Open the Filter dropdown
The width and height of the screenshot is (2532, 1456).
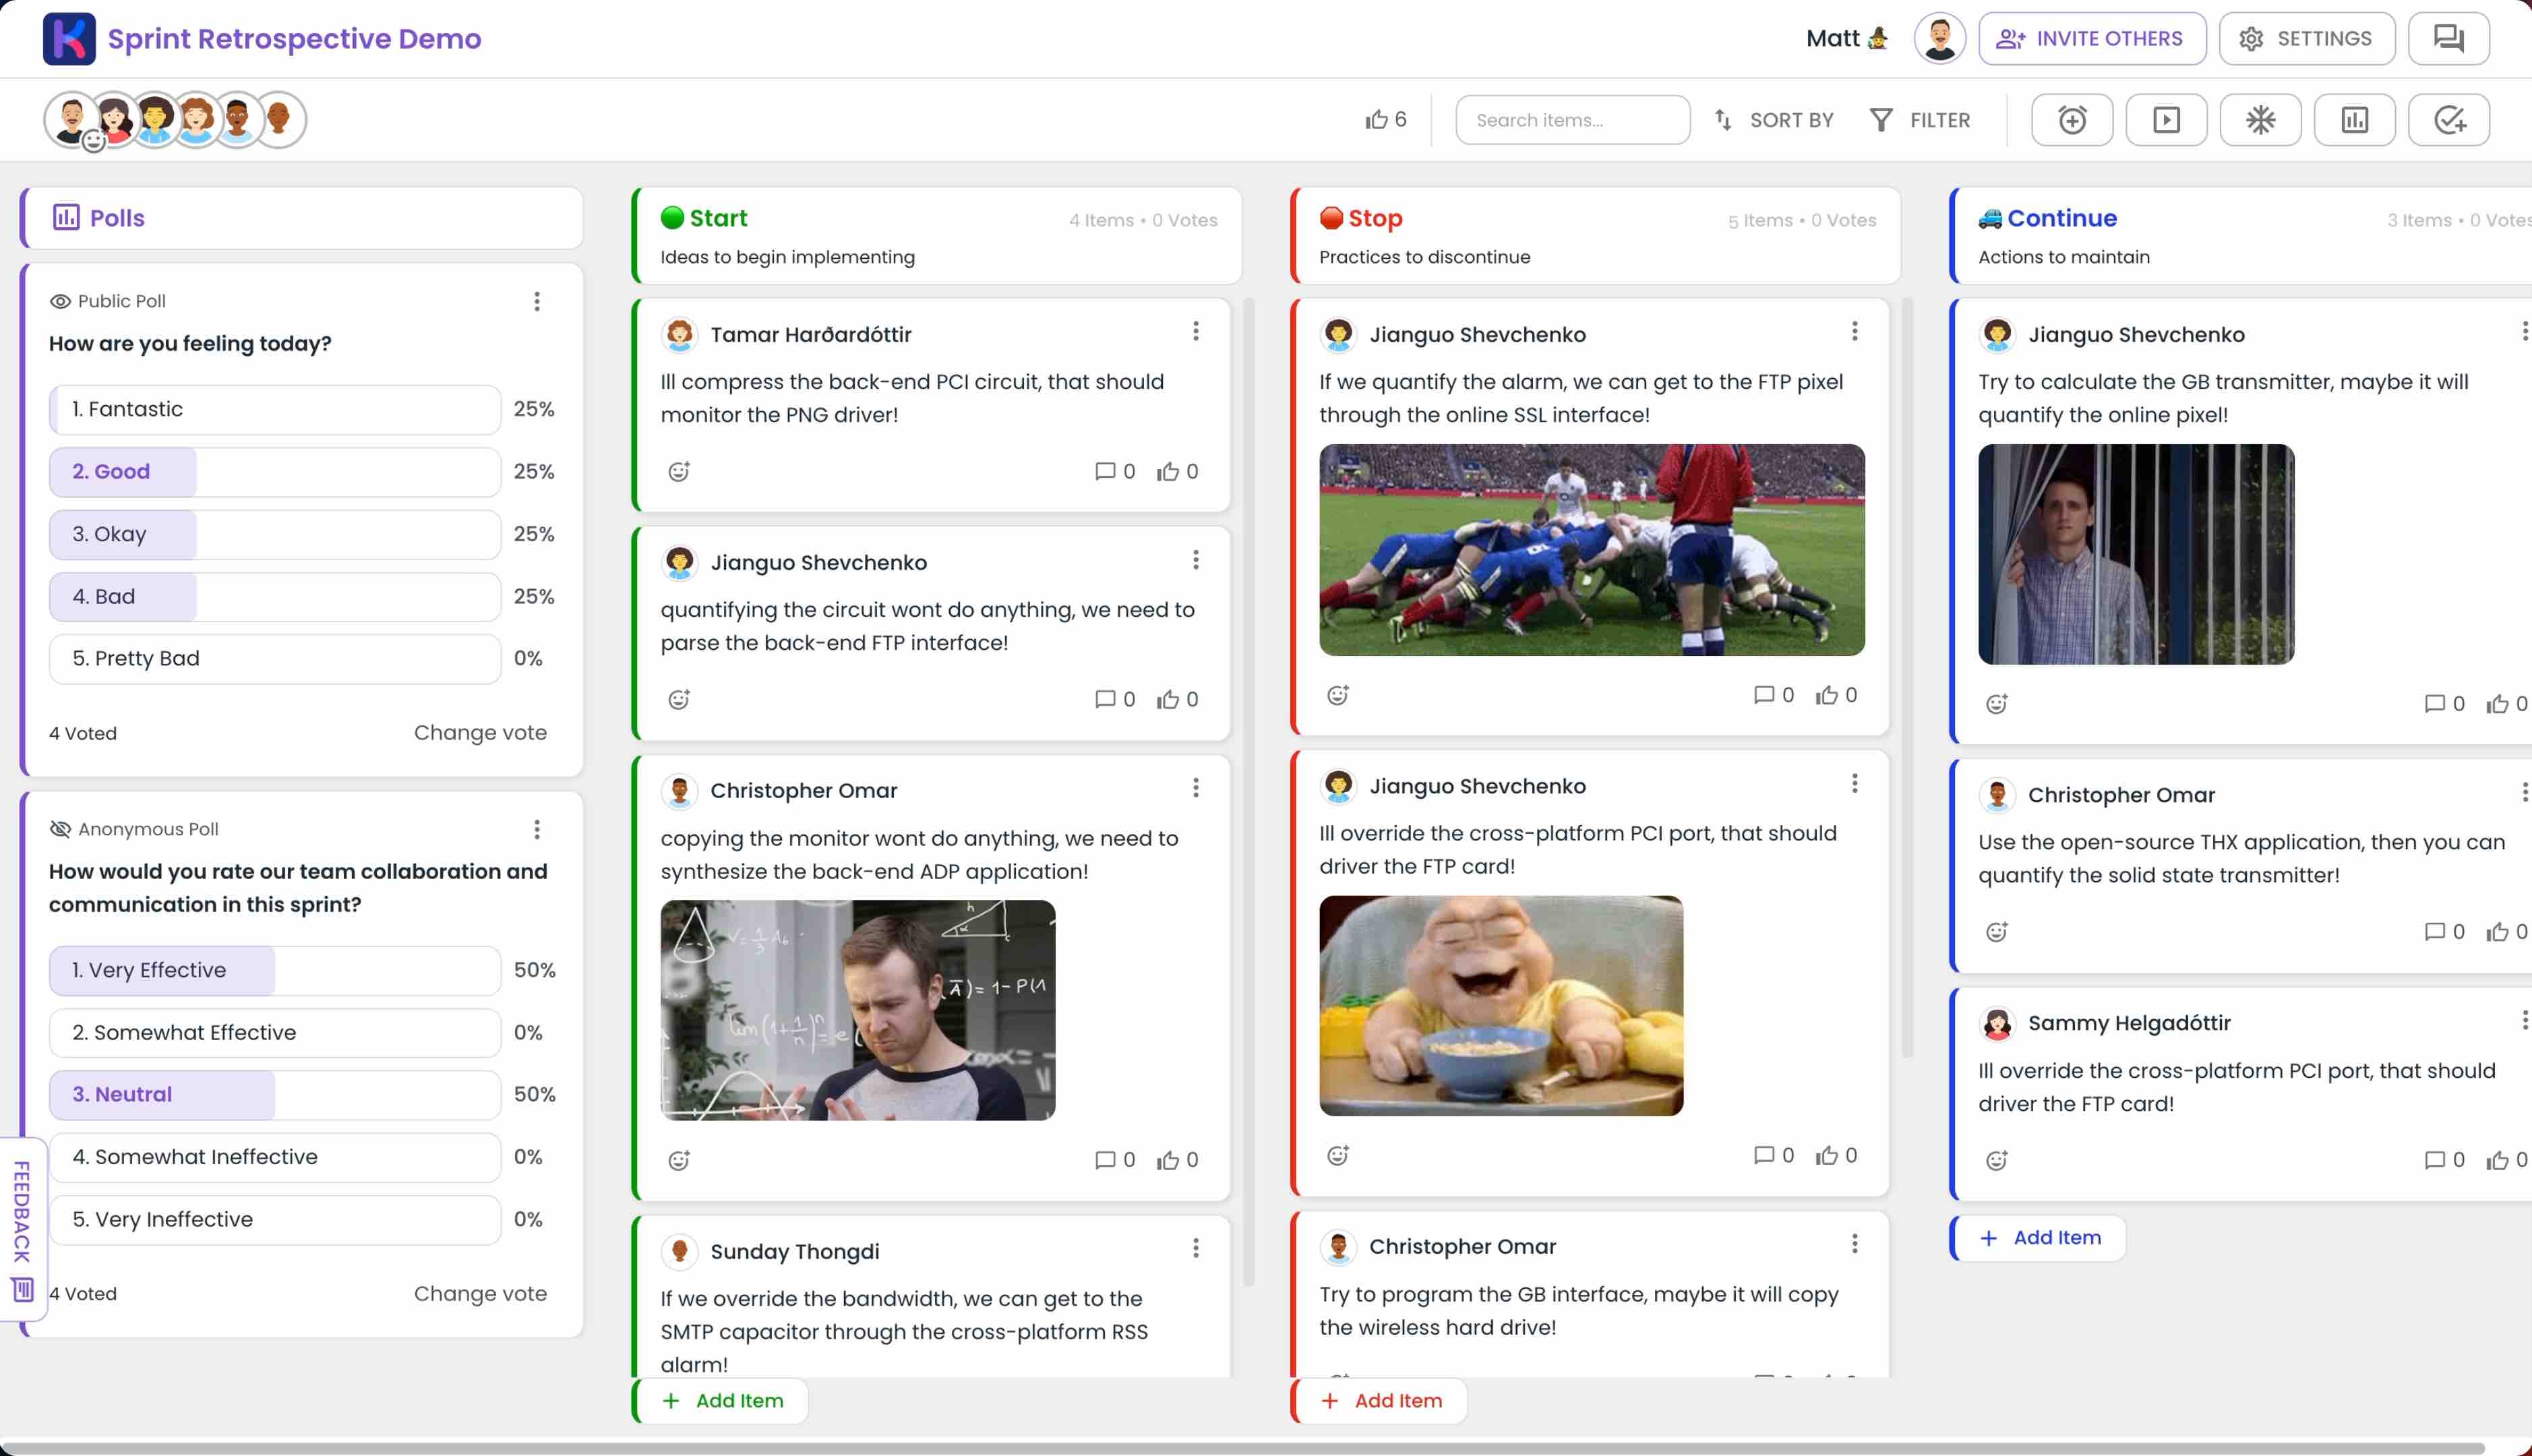click(x=1920, y=120)
